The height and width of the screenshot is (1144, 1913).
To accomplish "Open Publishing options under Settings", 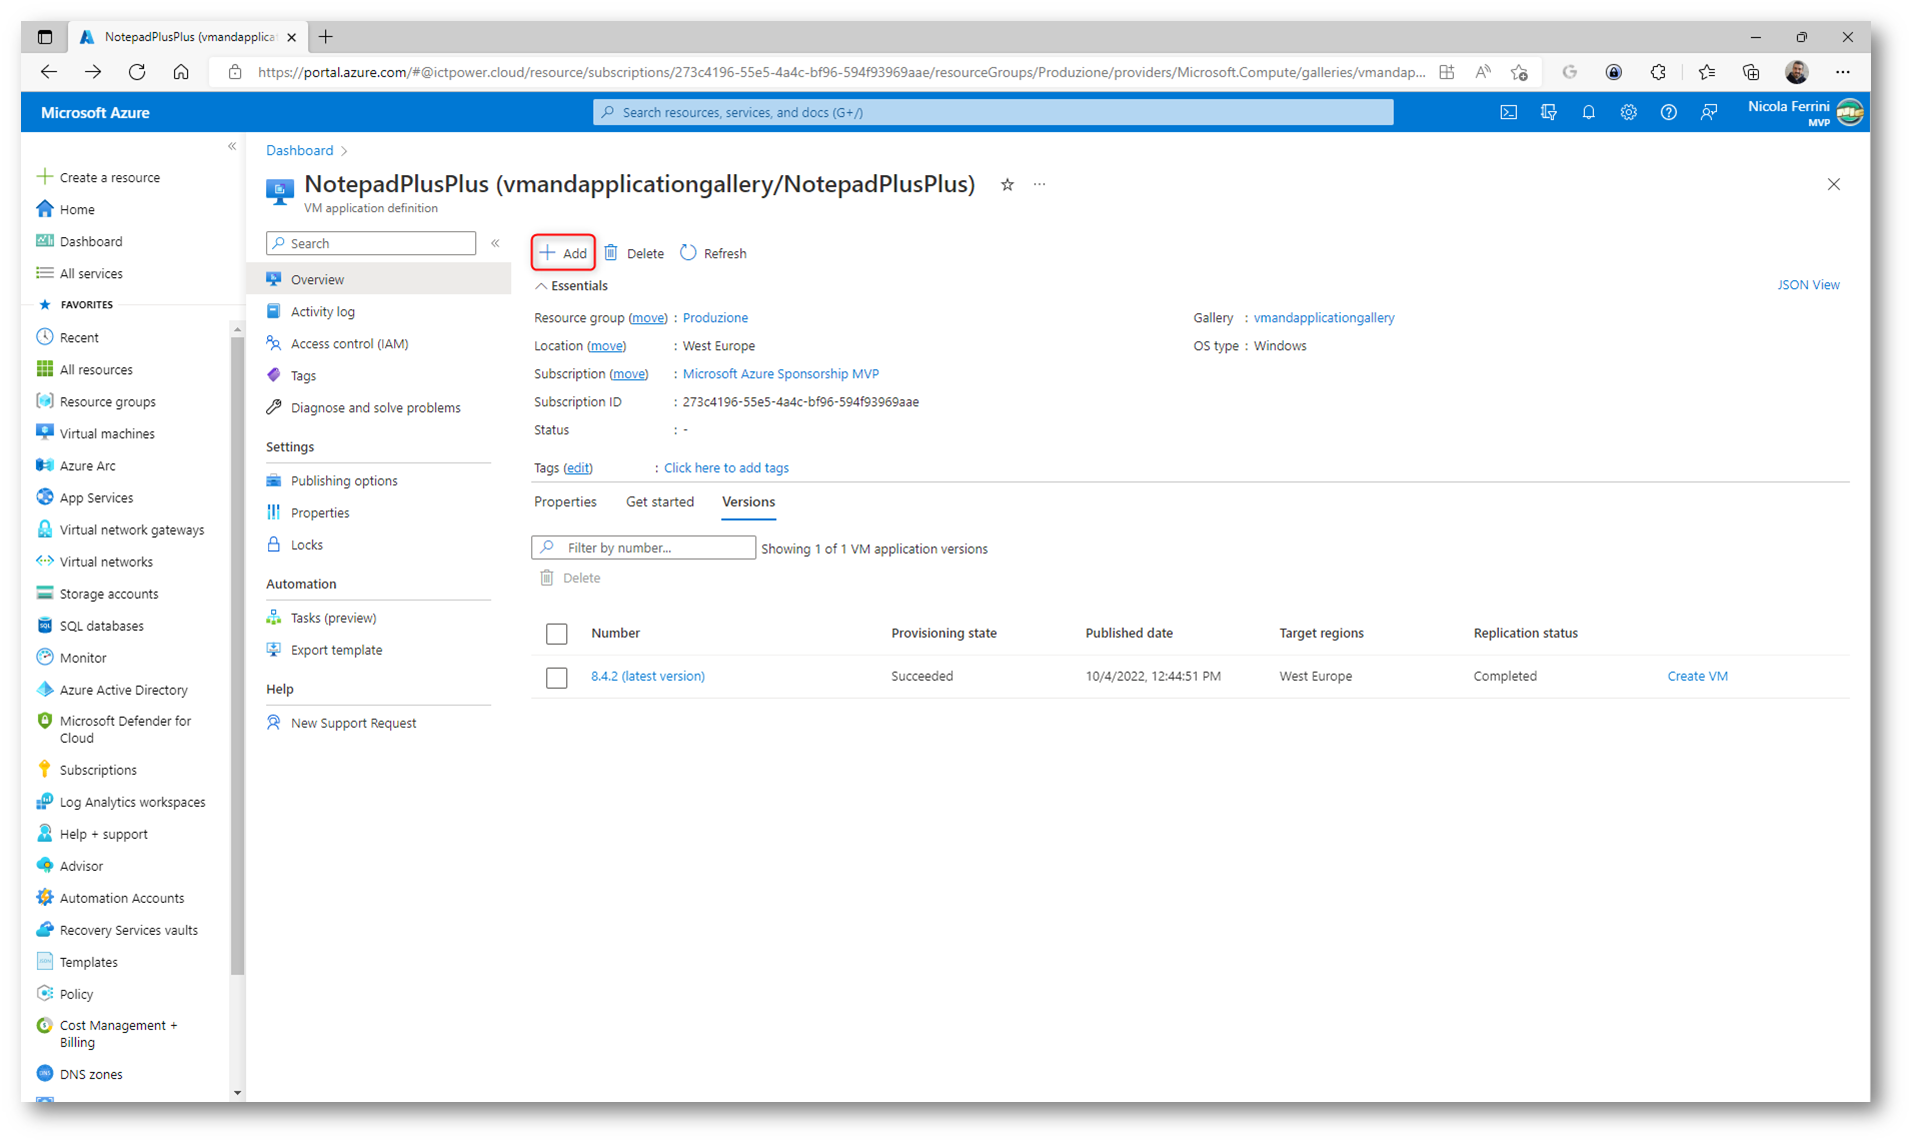I will [x=344, y=481].
